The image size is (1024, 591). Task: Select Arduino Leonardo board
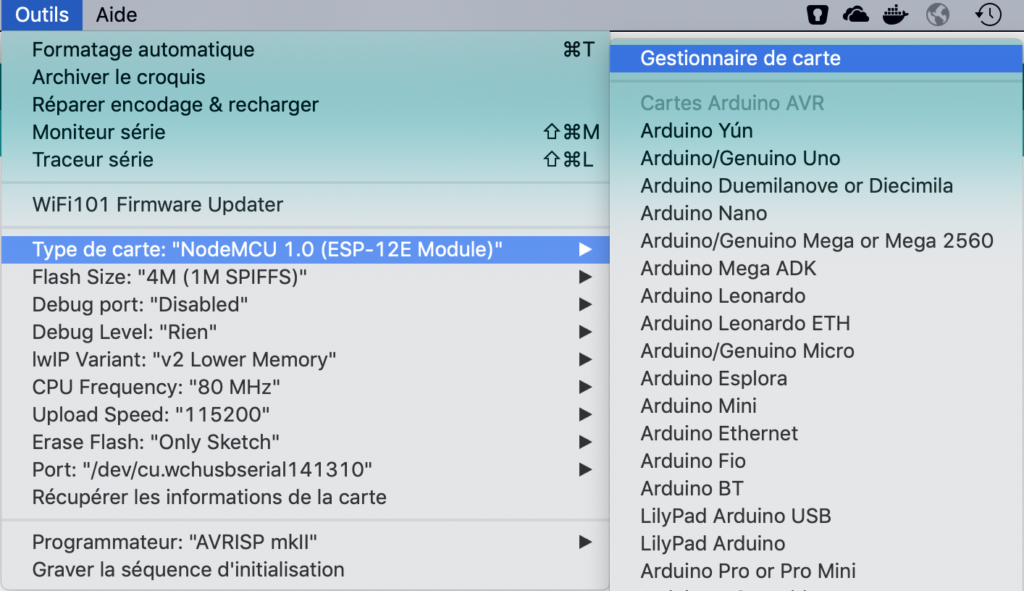816,296
